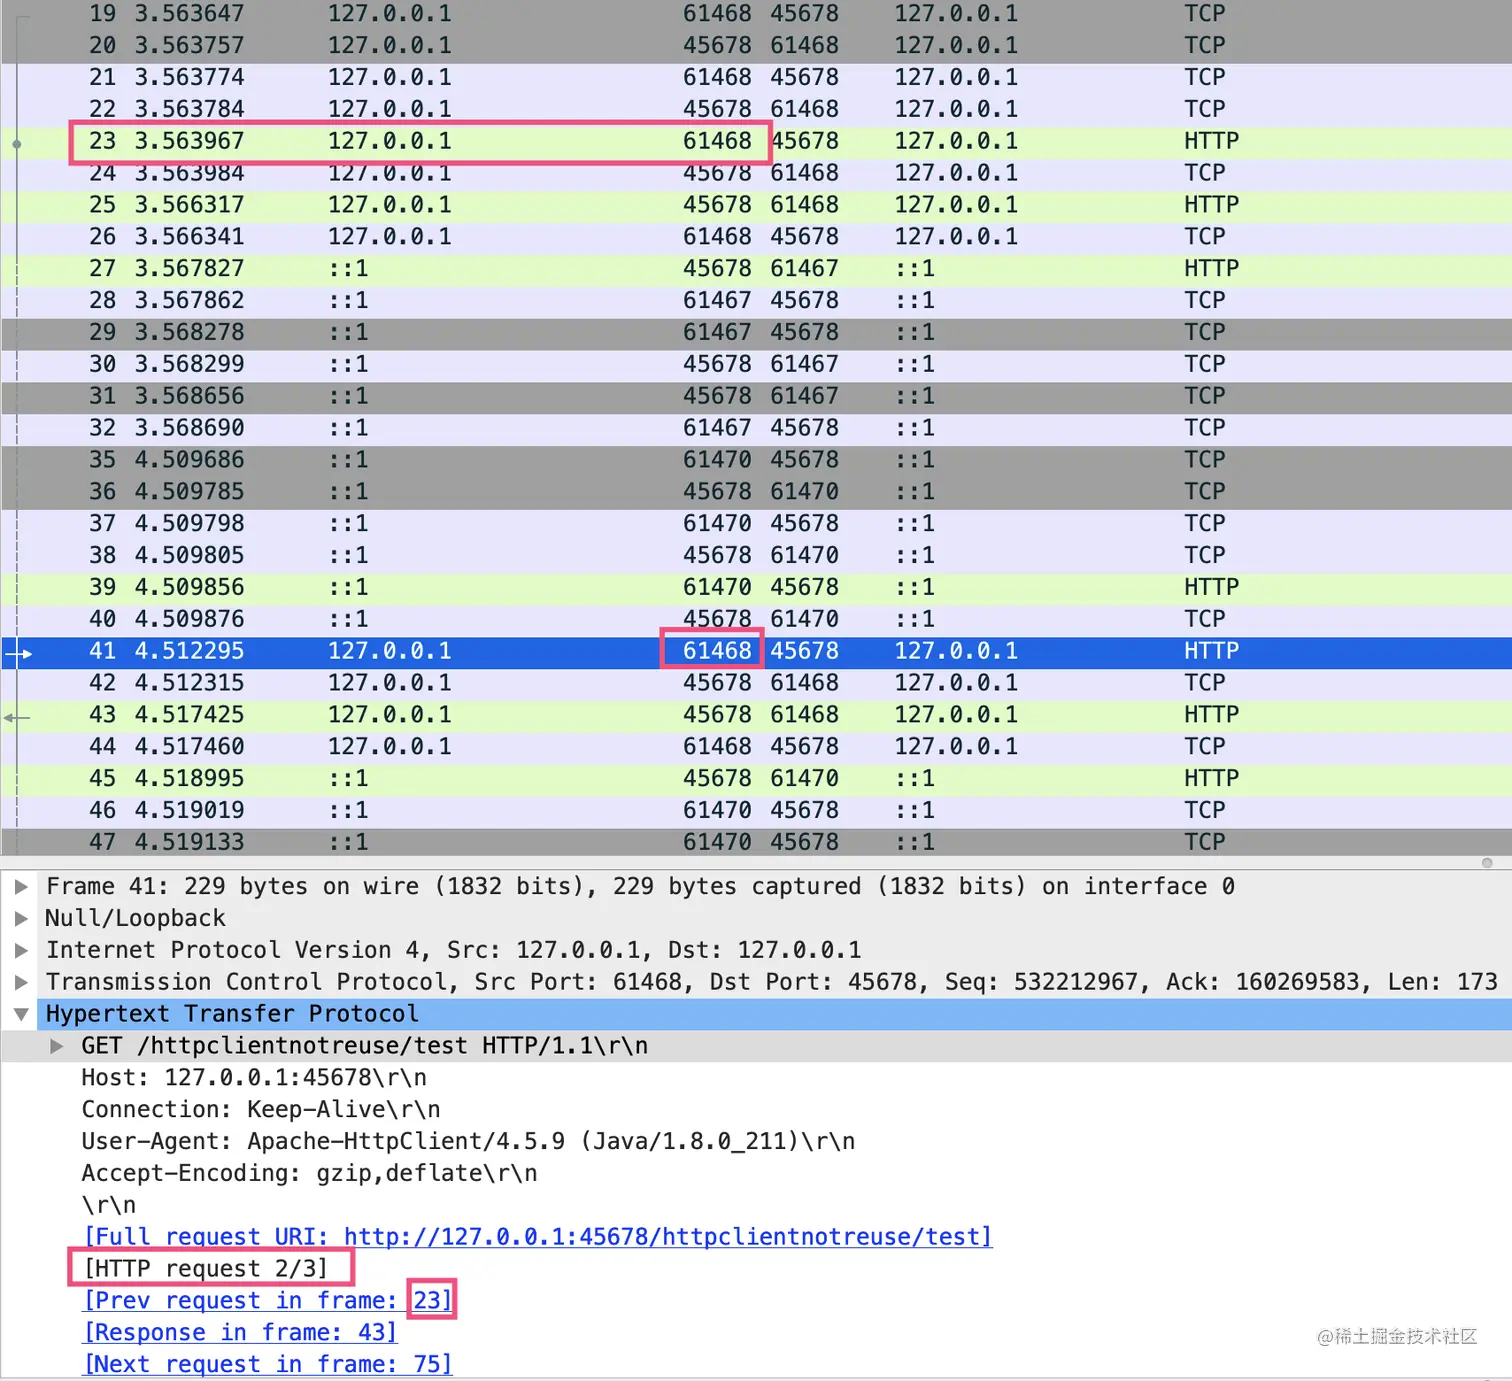Select packet 32 at time 3.568690
The width and height of the screenshot is (1512, 1381).
click(756, 429)
